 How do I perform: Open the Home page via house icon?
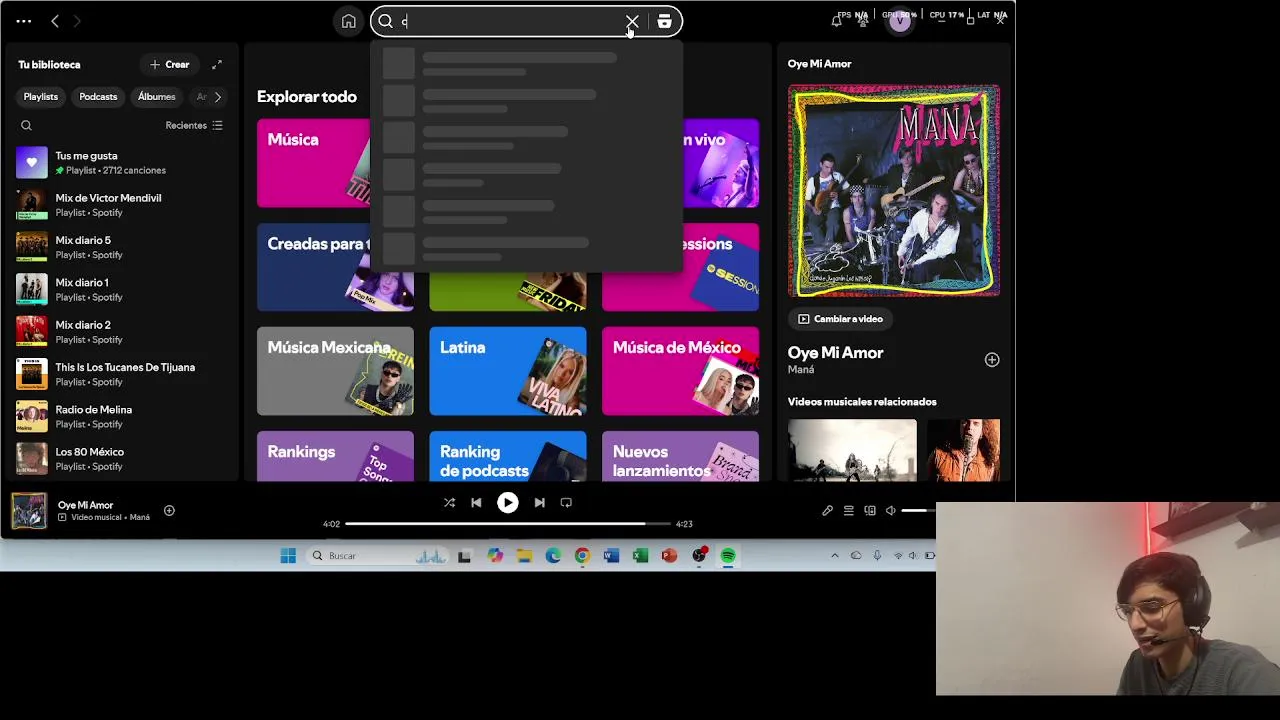pyautogui.click(x=348, y=21)
